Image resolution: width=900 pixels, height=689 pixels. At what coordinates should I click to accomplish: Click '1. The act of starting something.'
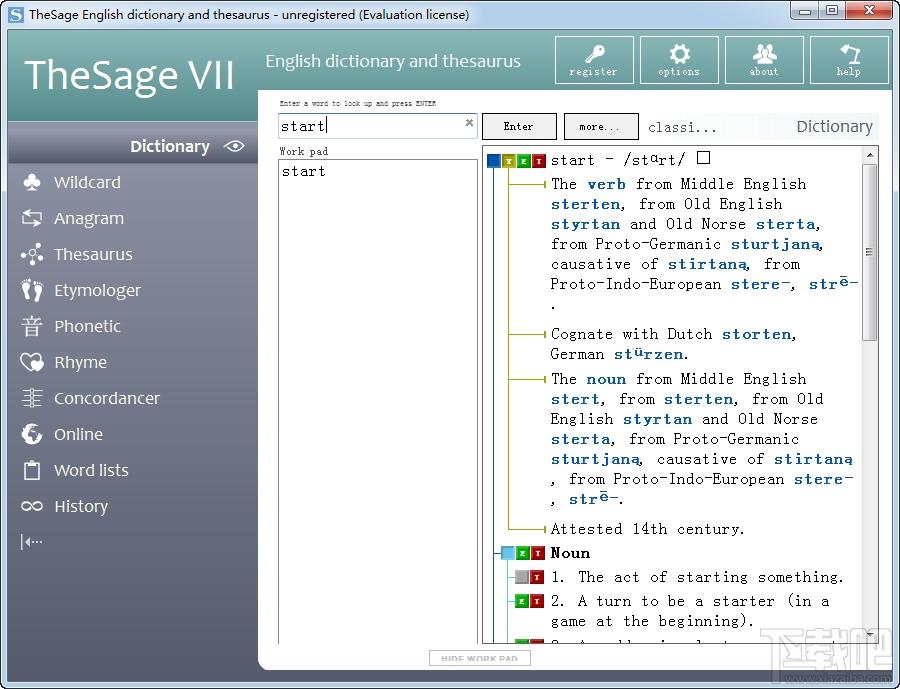(697, 577)
